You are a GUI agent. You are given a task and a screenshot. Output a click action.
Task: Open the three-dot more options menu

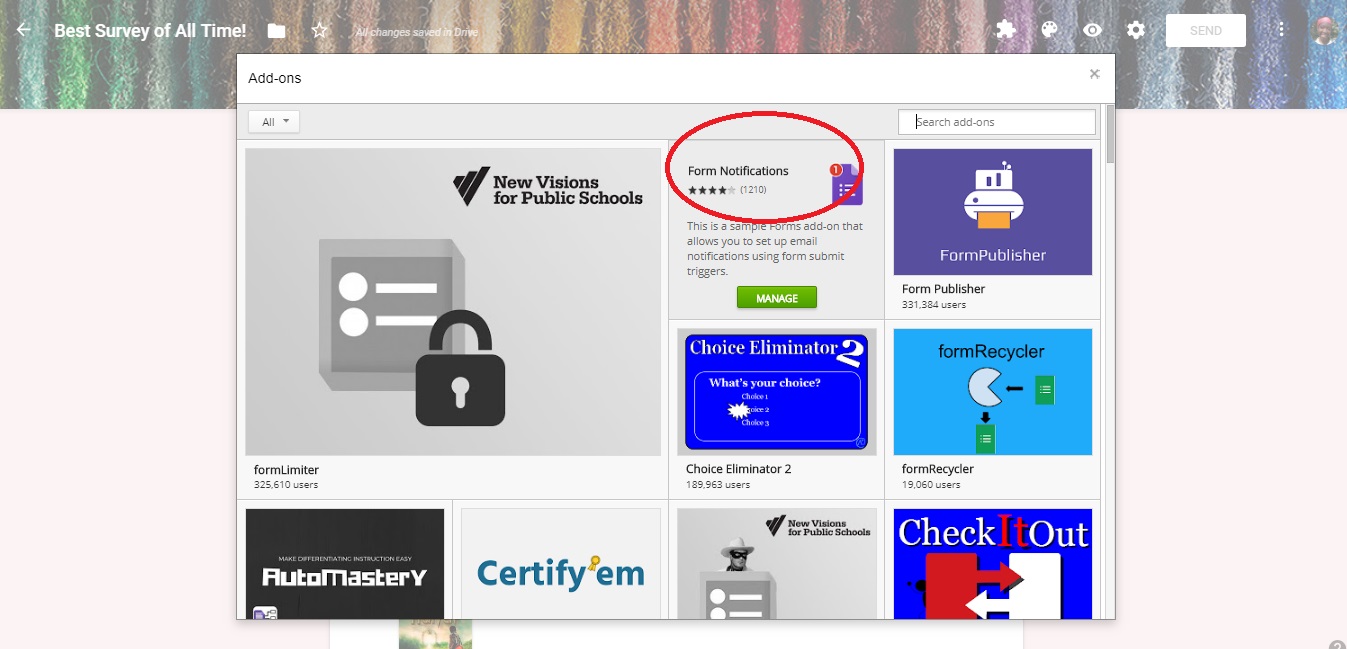(x=1281, y=30)
